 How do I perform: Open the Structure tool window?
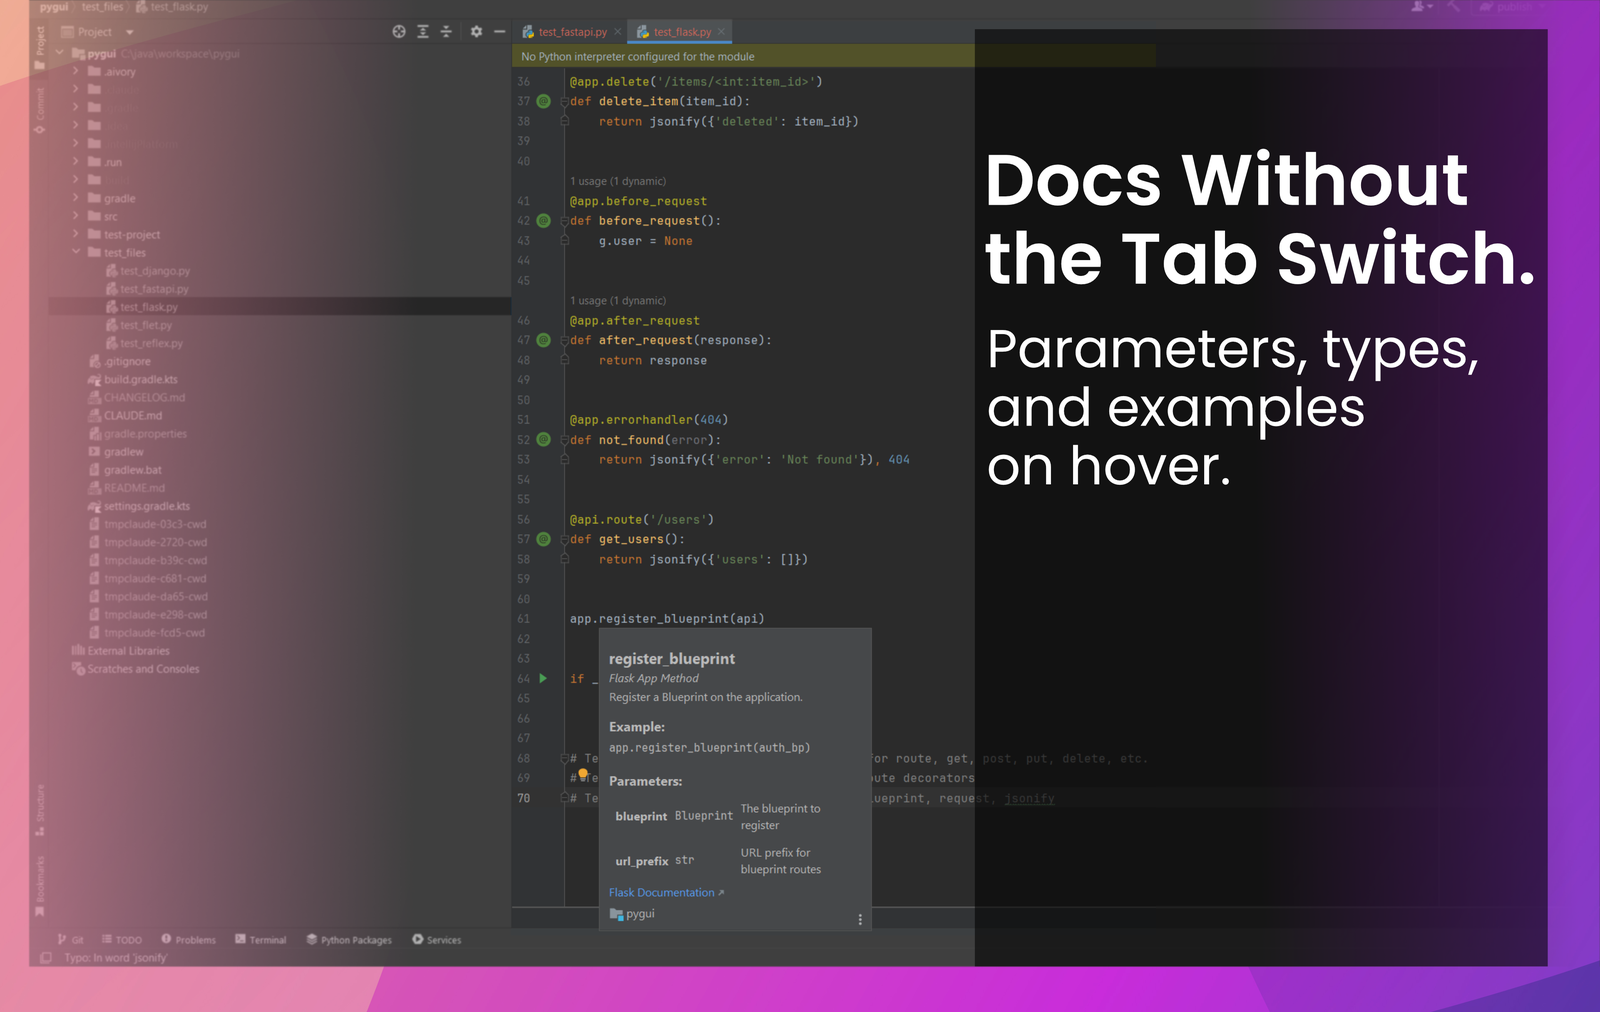(40, 810)
